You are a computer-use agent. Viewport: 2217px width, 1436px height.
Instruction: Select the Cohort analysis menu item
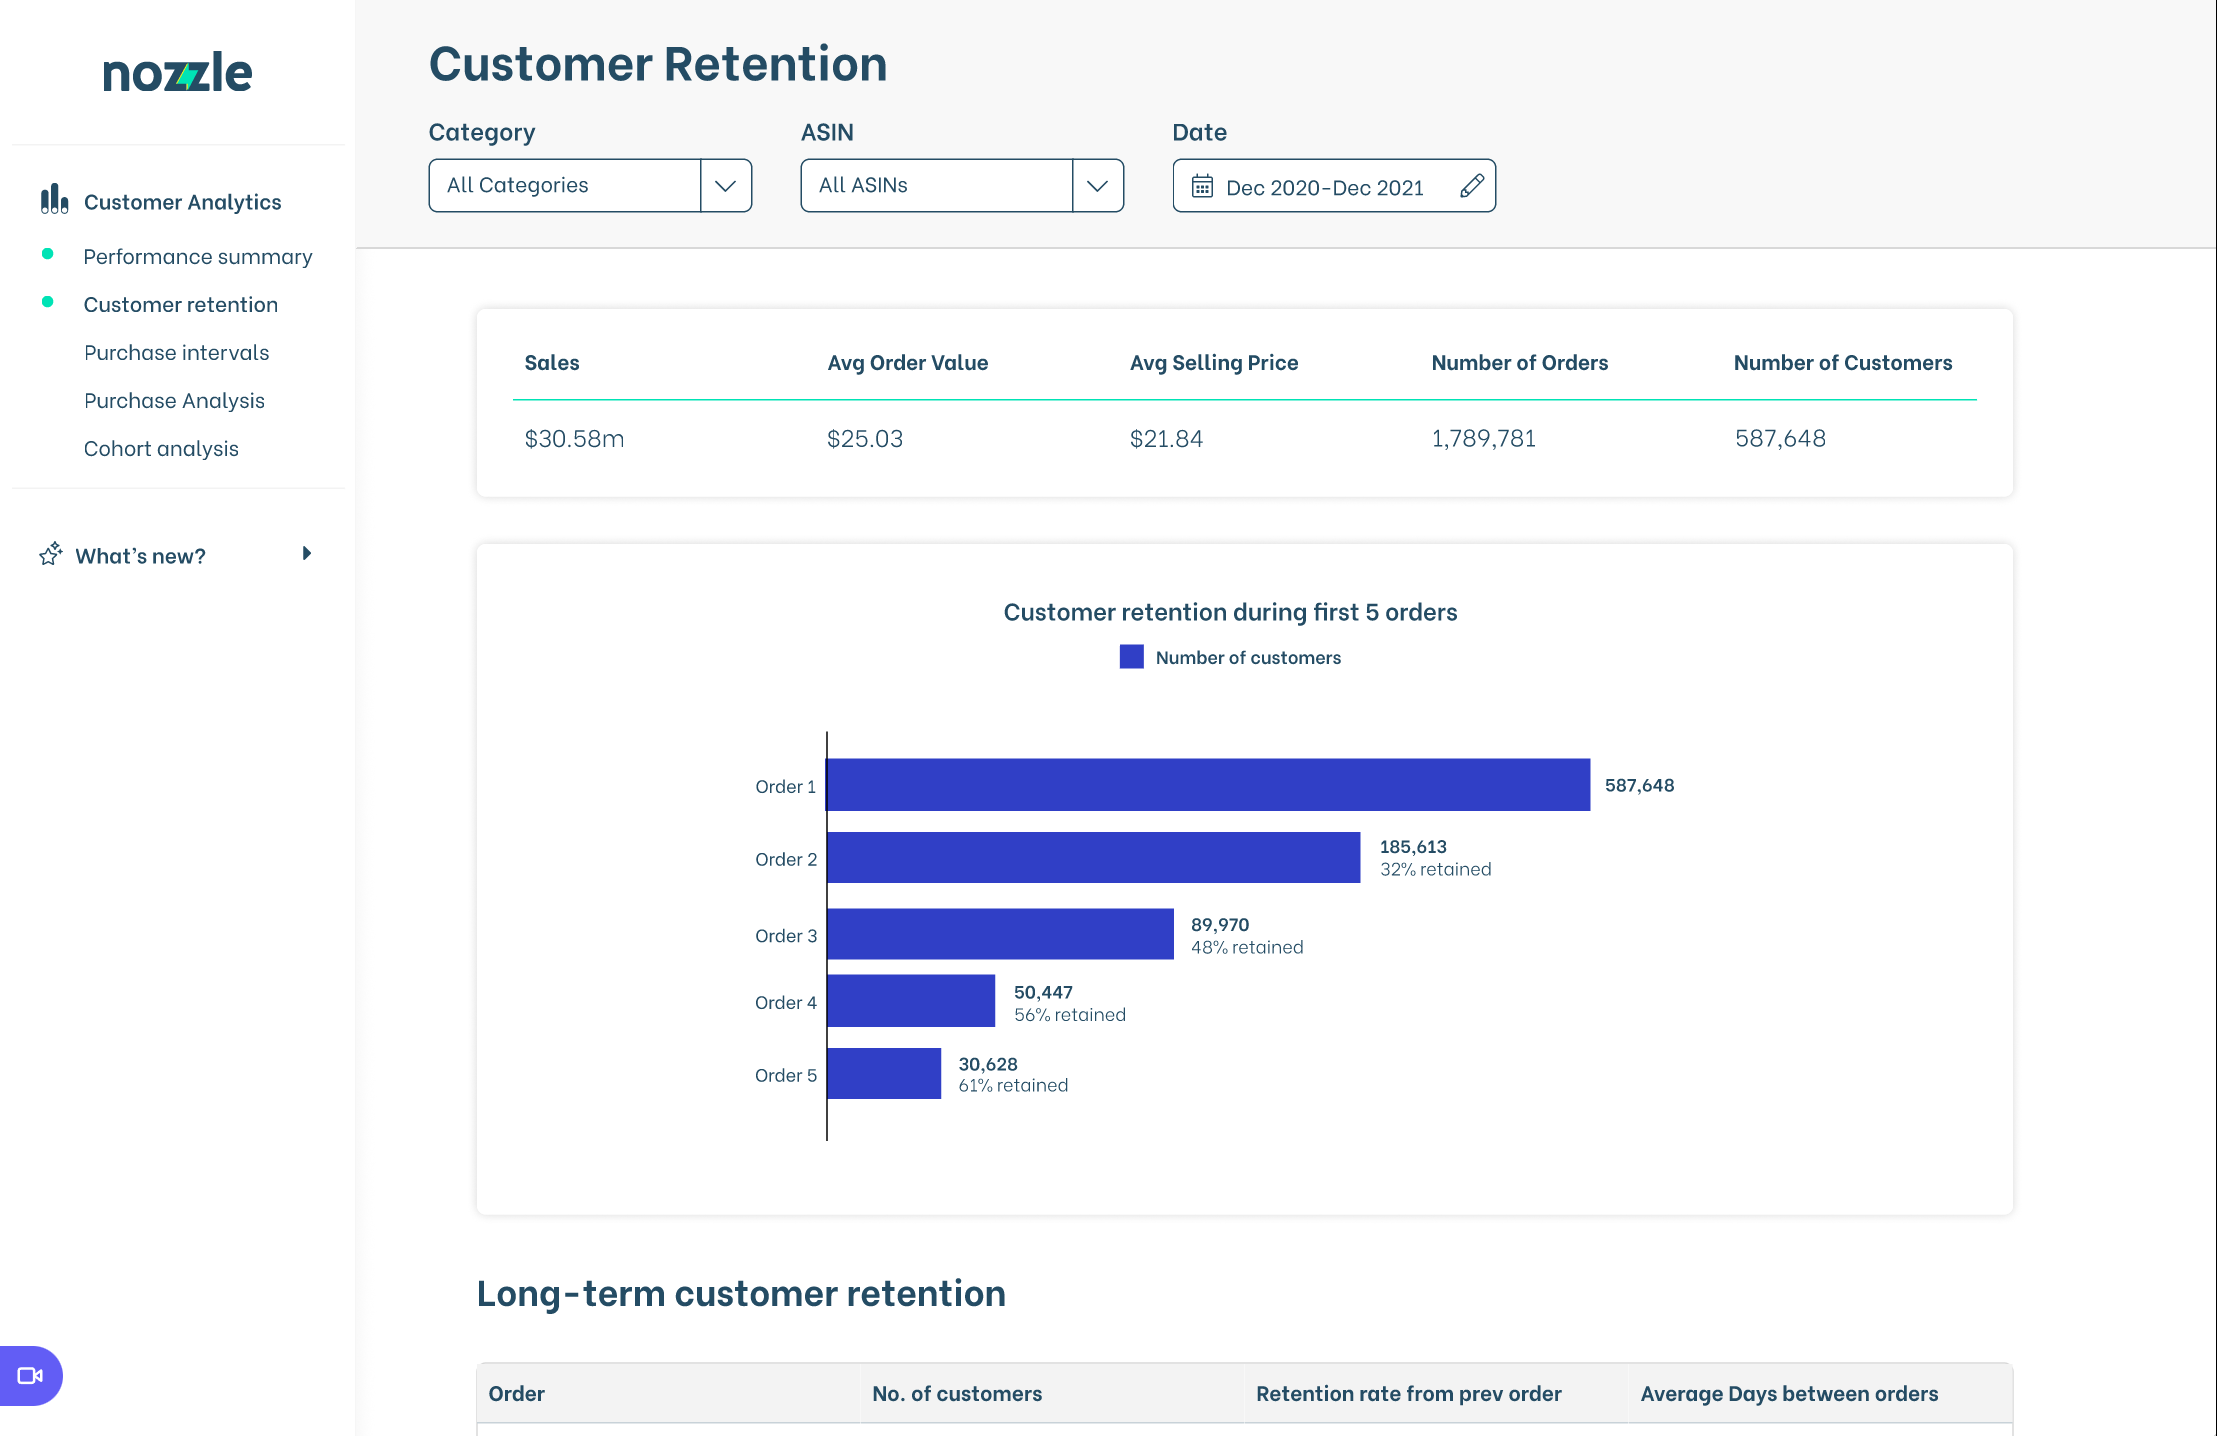[x=160, y=447]
